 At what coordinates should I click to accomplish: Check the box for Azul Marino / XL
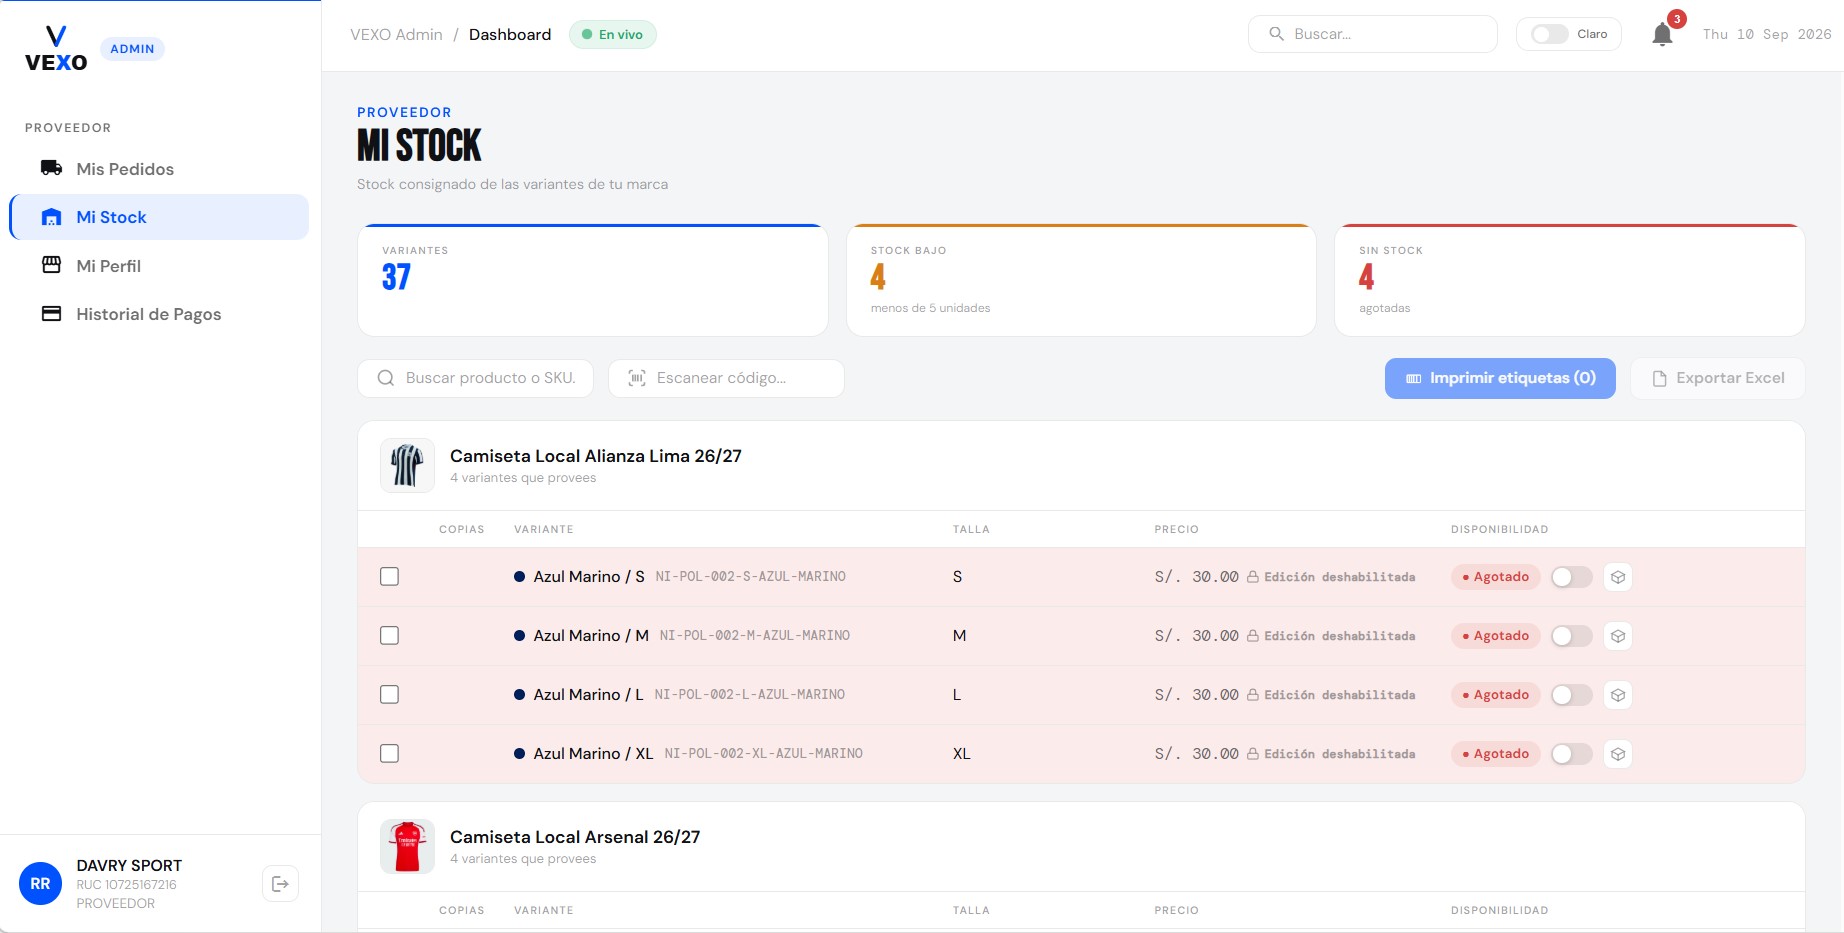tap(390, 754)
